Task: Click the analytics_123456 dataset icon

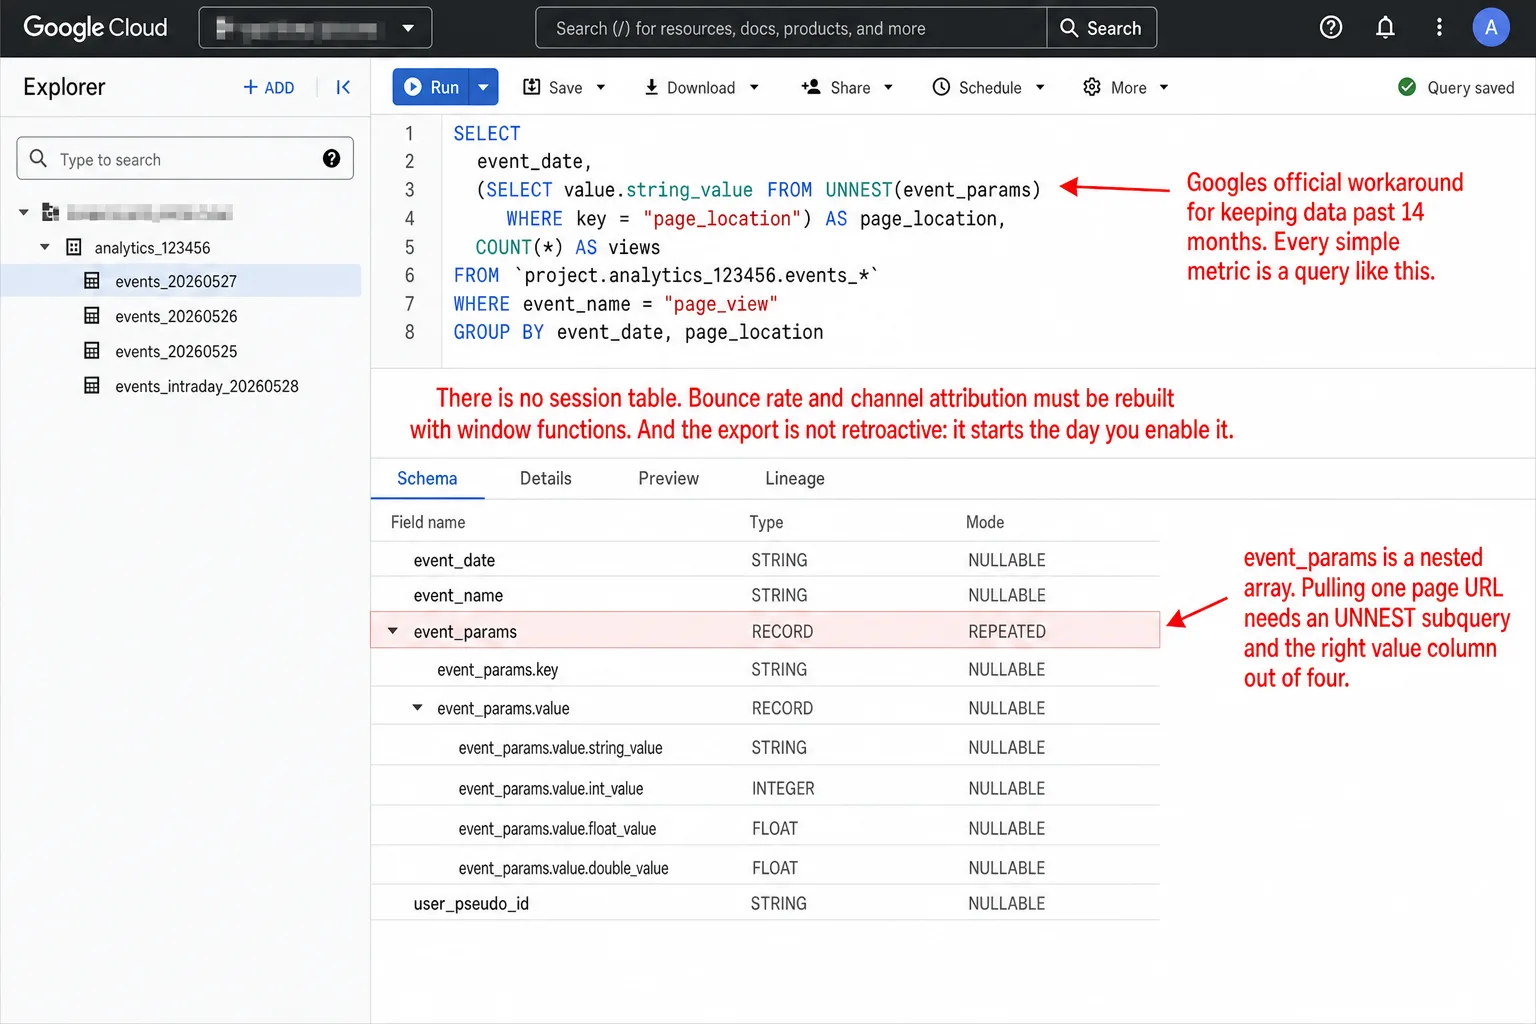Action: click(74, 247)
